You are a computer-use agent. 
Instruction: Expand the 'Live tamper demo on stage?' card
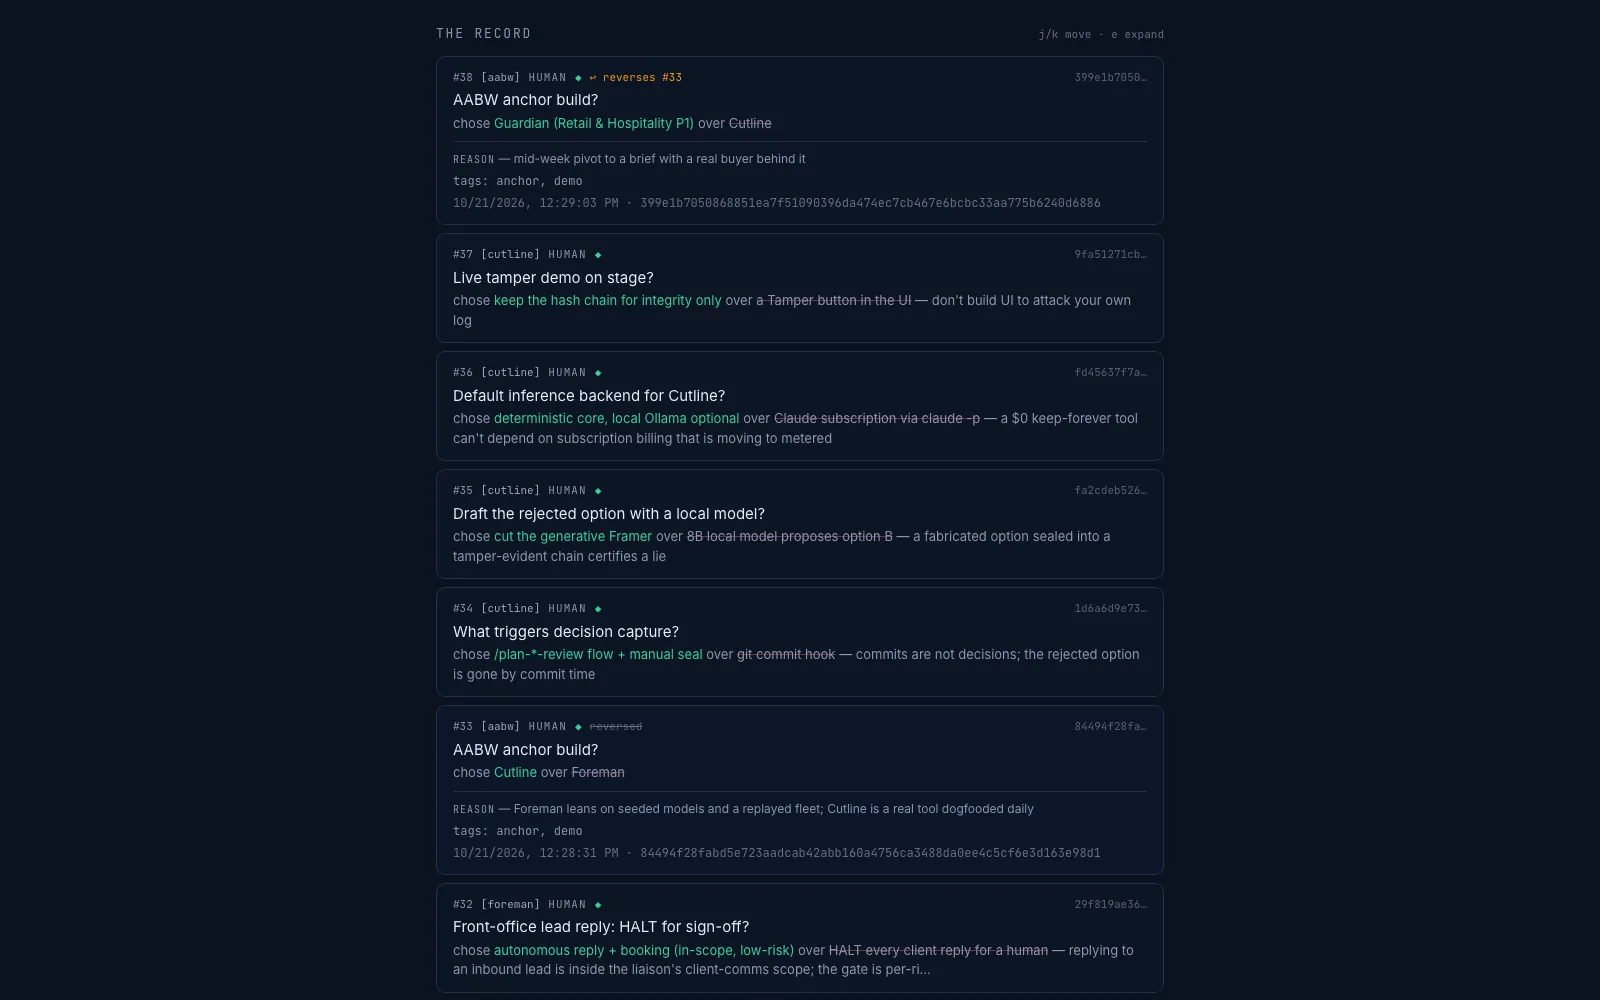tap(800, 288)
